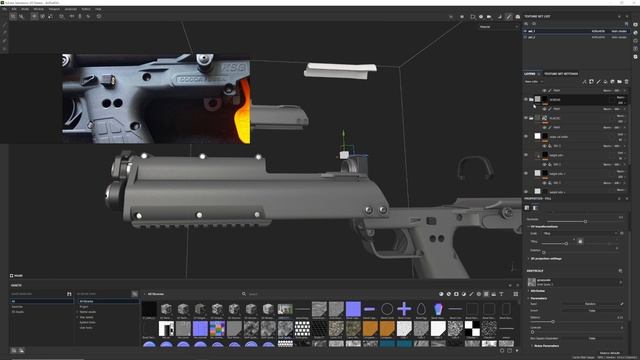Open the Scale tiling dropdown in Properties
The height and width of the screenshot is (360, 640).
click(x=580, y=233)
